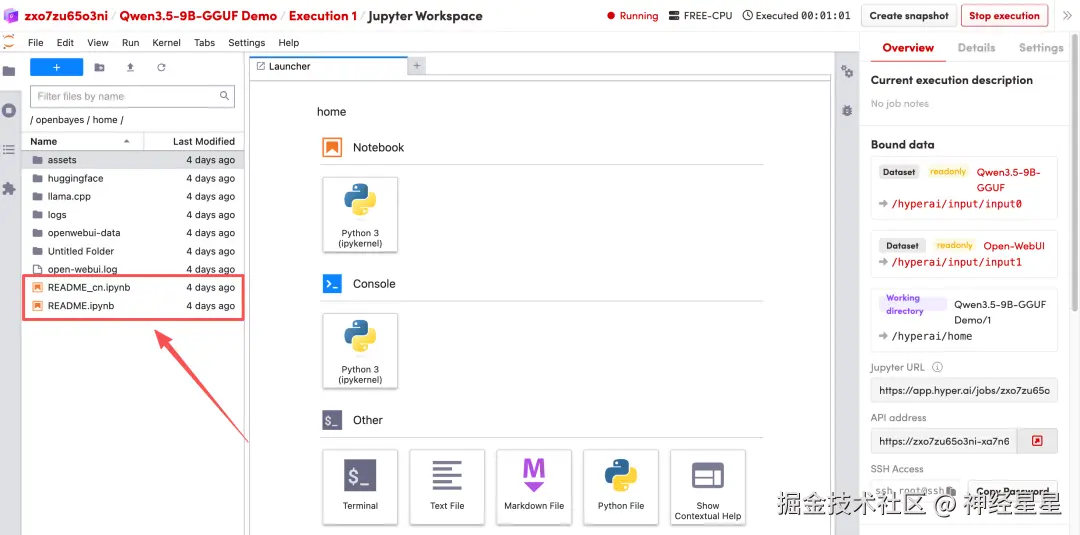Open the Property Inspector gears icon
The width and height of the screenshot is (1080, 535).
click(847, 72)
